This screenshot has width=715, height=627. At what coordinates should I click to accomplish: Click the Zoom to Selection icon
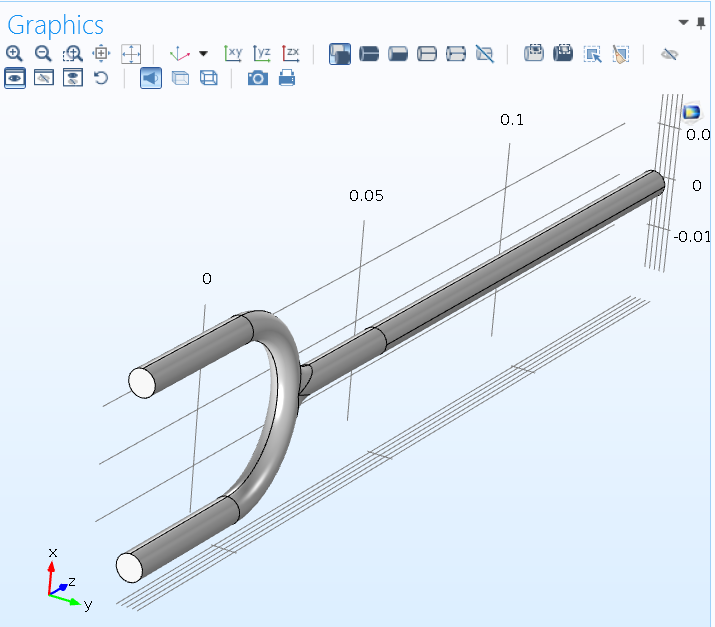(x=101, y=54)
